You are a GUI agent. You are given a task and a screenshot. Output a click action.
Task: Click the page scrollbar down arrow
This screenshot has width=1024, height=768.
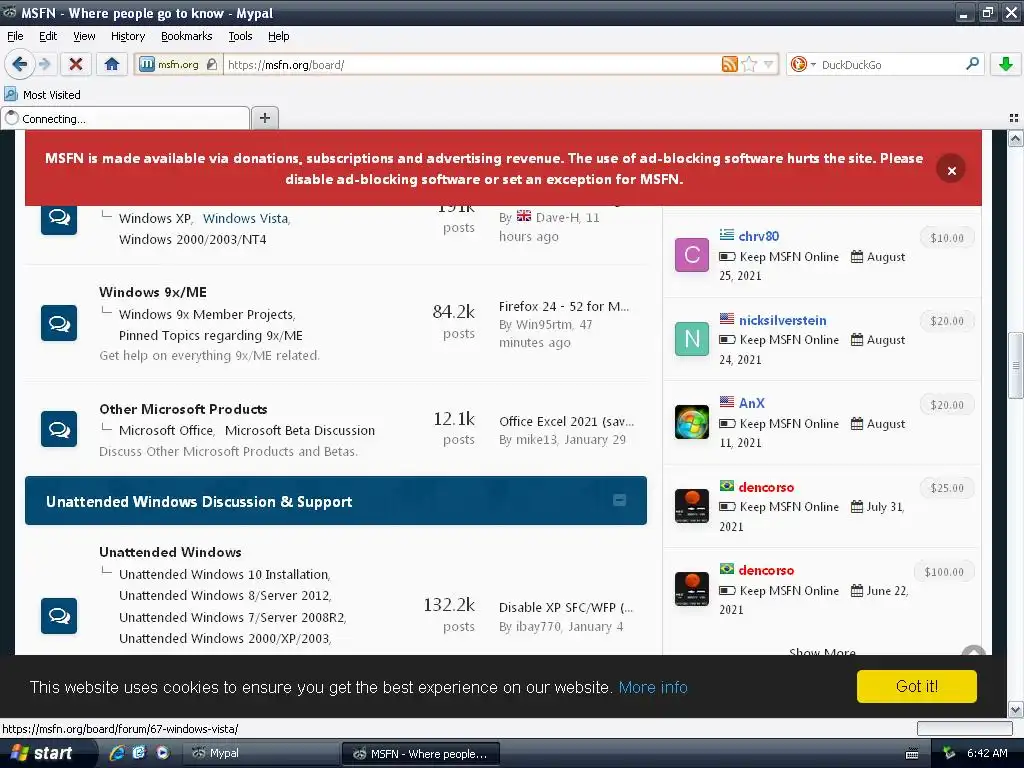tap(1016, 709)
